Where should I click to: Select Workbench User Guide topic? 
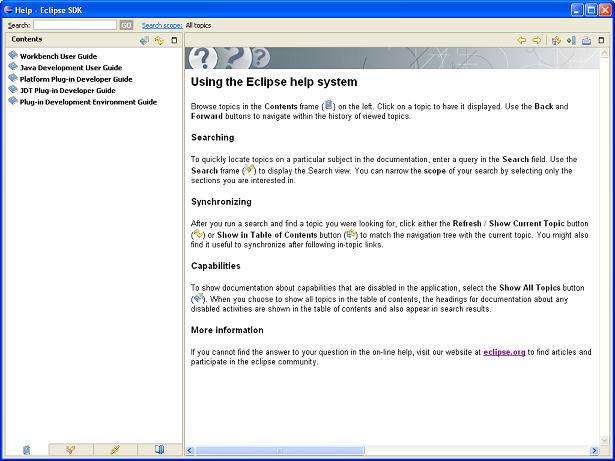[x=58, y=56]
